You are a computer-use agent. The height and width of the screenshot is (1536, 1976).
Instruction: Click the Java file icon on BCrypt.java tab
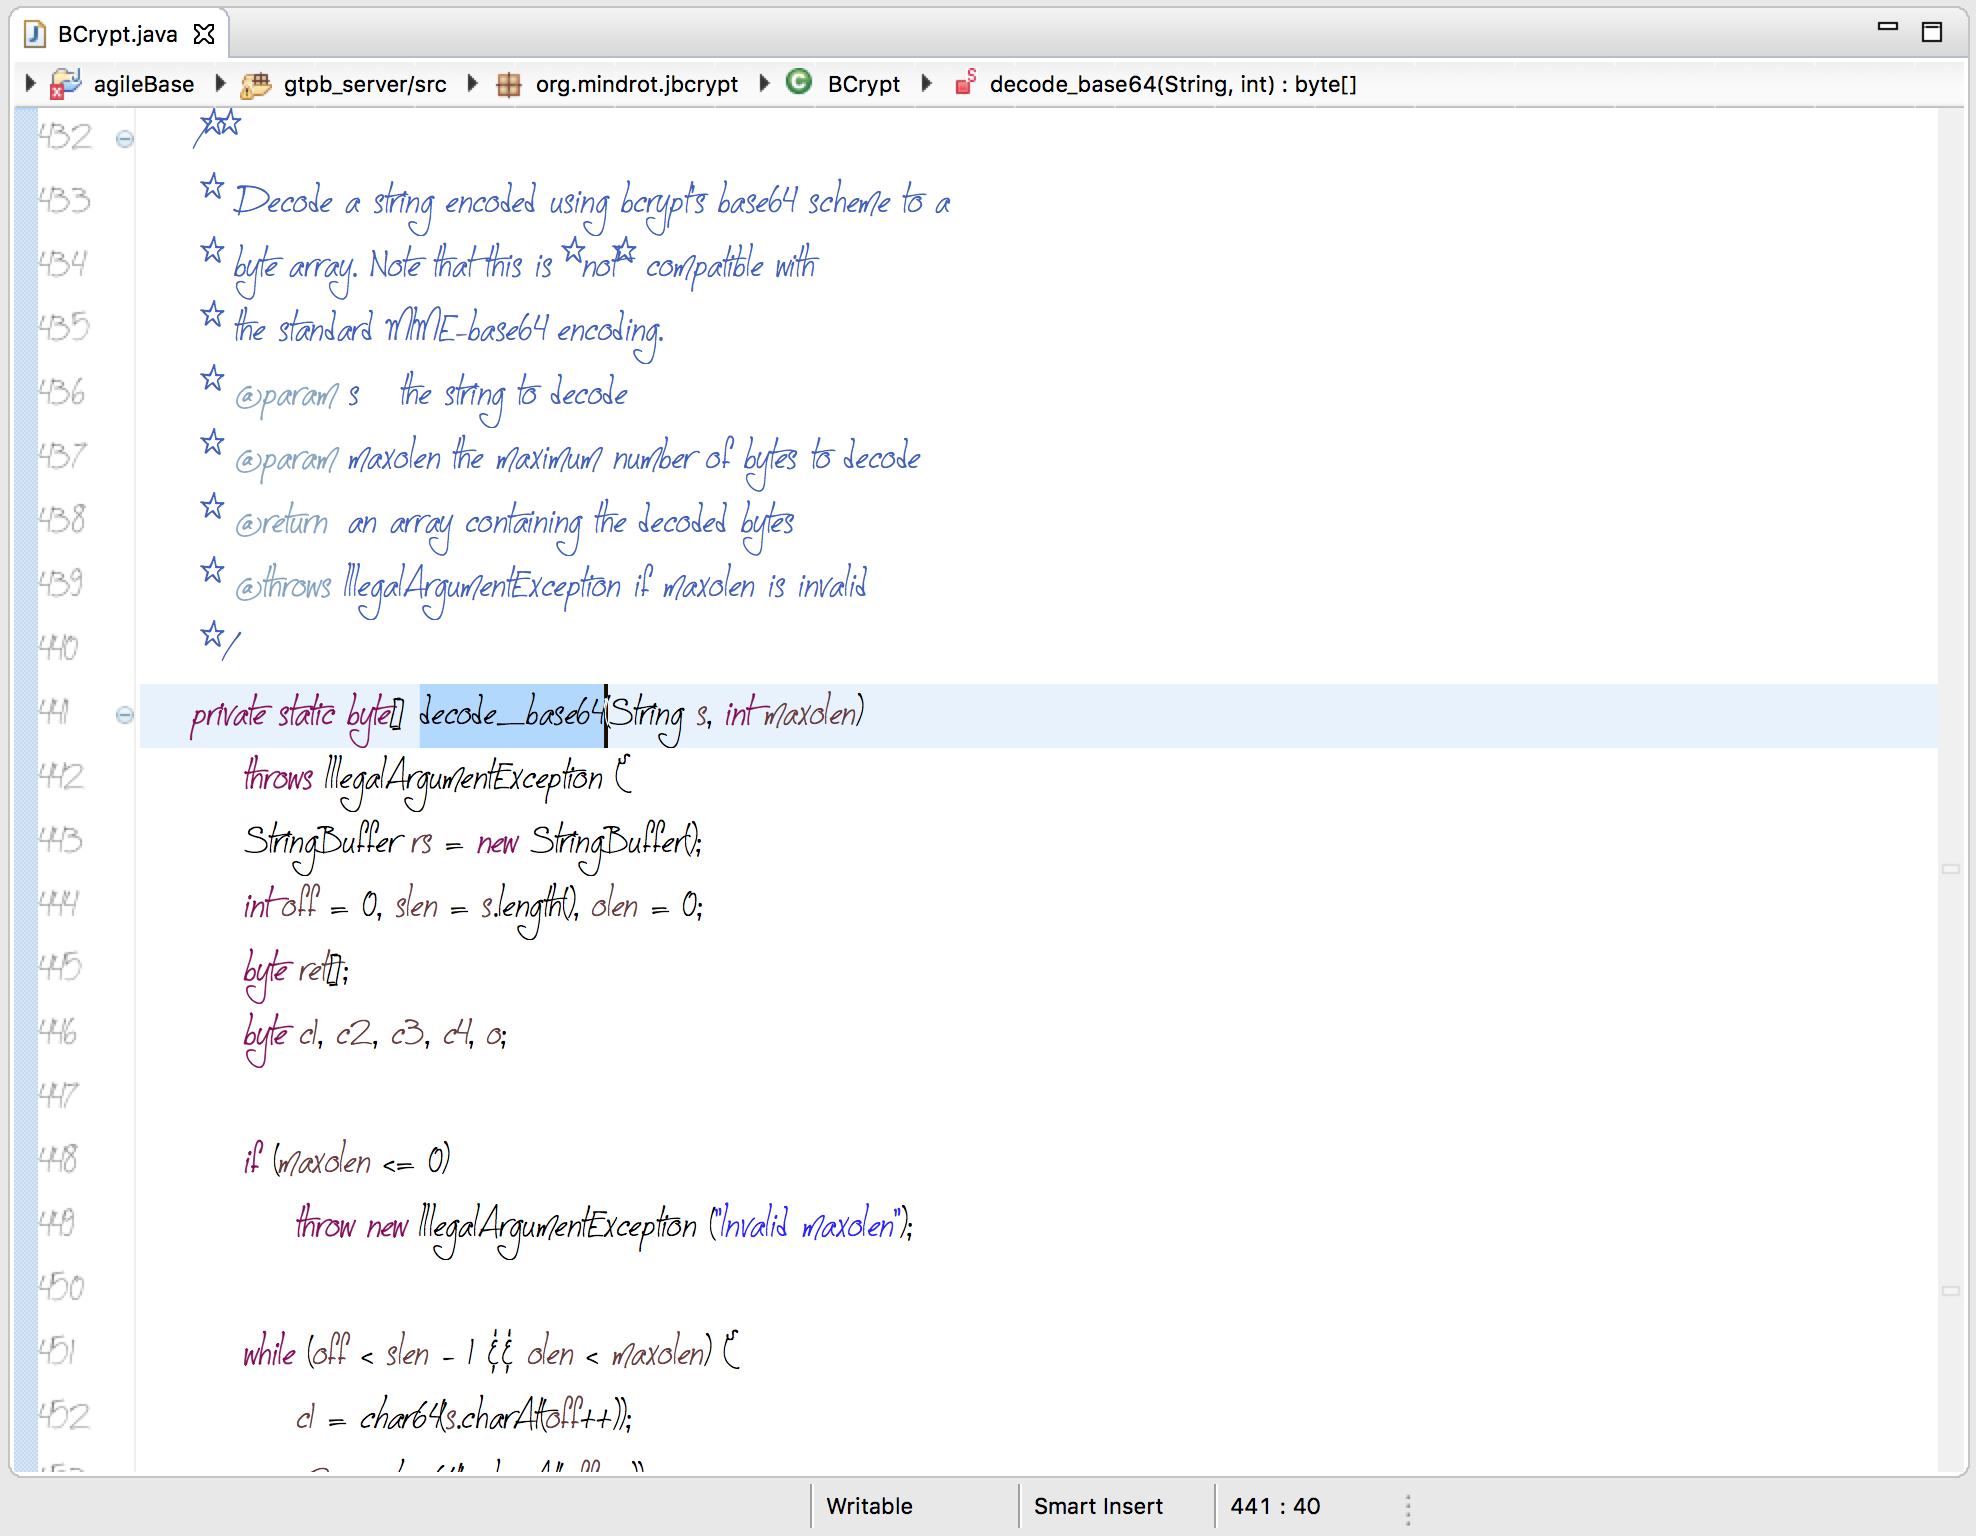35,34
